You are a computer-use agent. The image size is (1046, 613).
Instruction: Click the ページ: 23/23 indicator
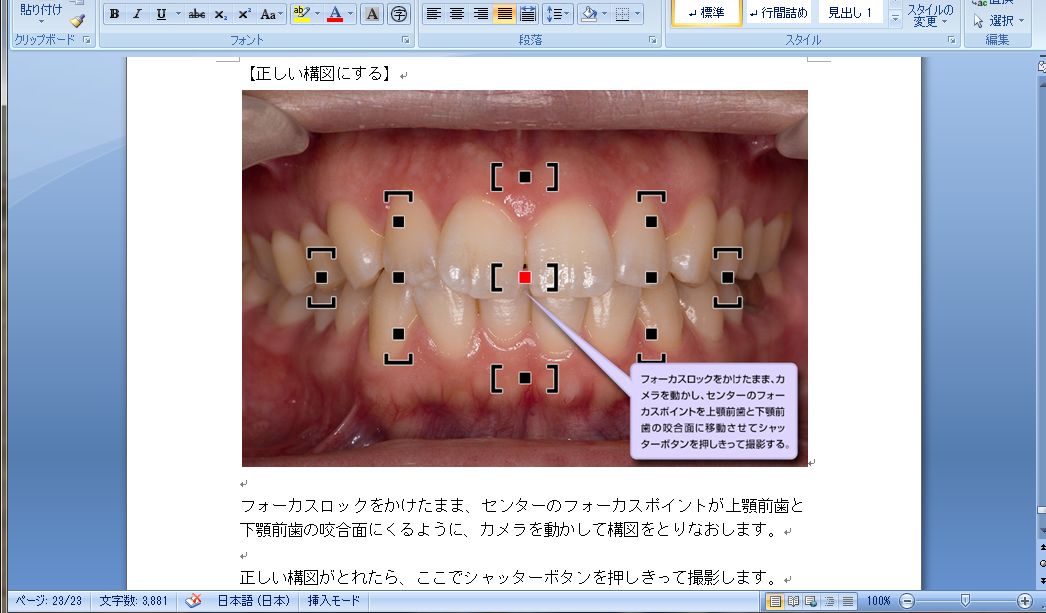point(49,601)
